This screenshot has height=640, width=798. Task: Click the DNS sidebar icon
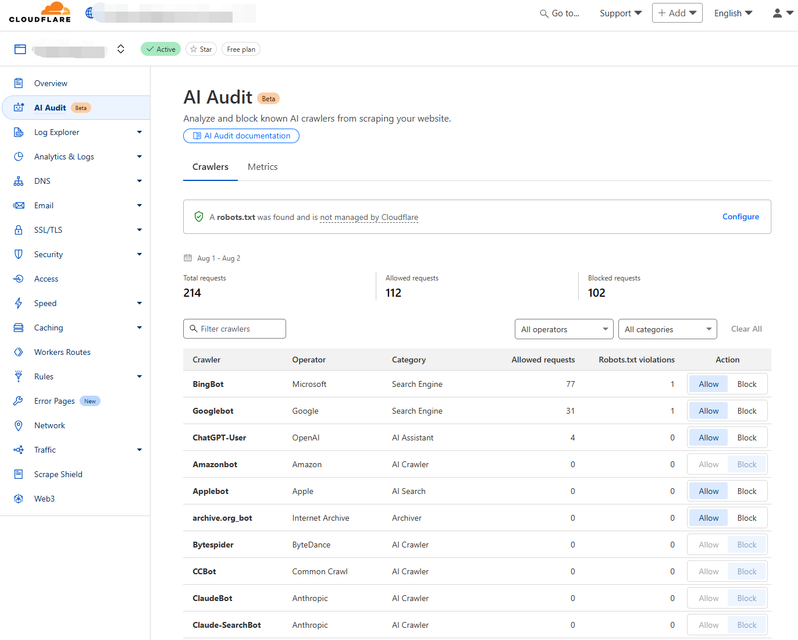pos(19,181)
